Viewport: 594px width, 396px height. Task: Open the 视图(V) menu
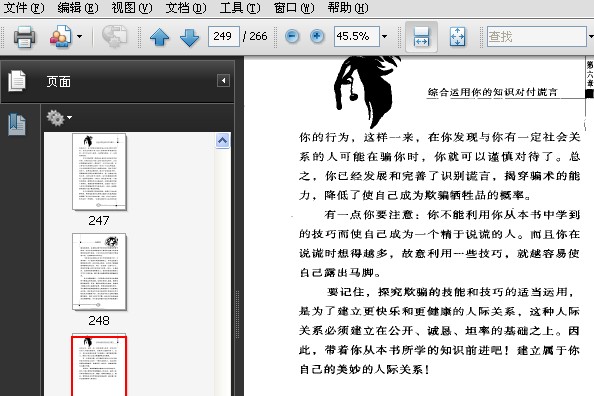pos(132,8)
